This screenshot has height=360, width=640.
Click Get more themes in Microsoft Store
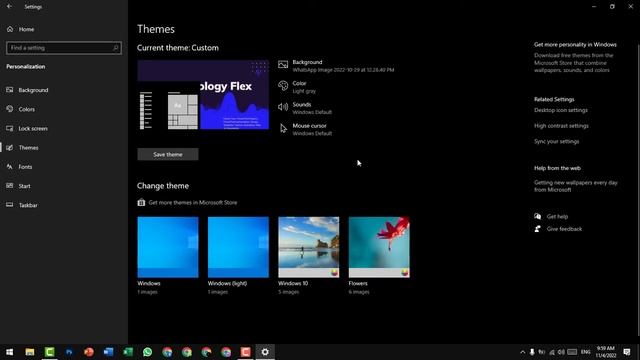(193, 202)
